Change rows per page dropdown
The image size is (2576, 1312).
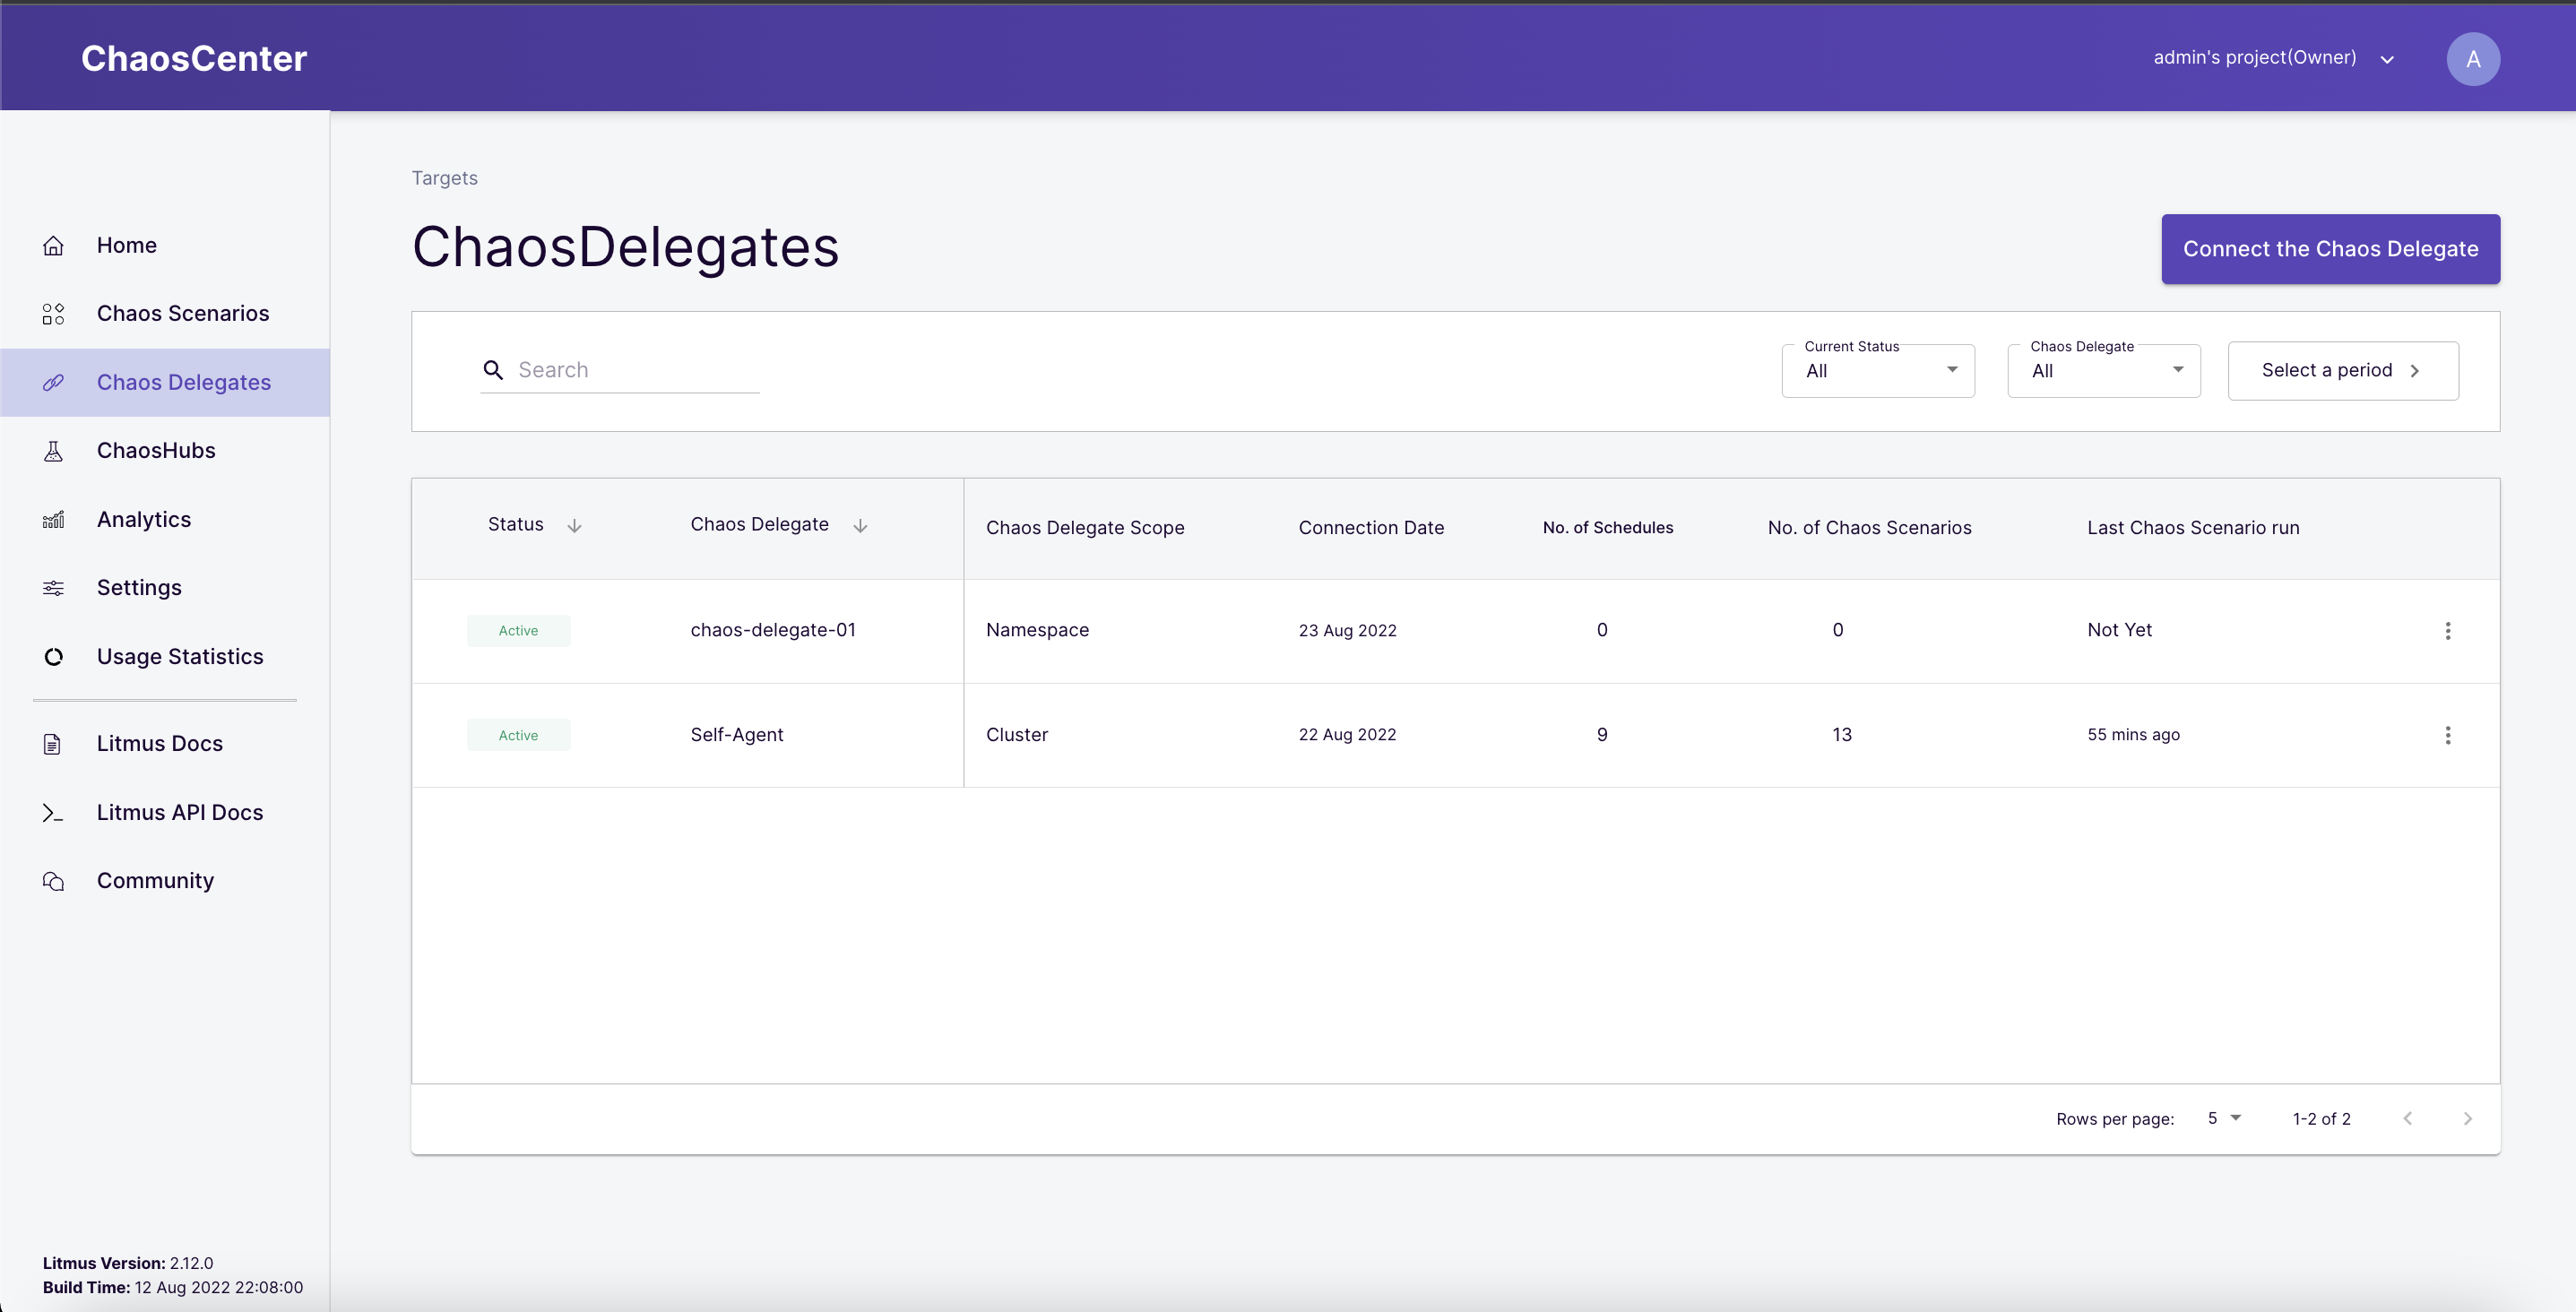2224,1118
